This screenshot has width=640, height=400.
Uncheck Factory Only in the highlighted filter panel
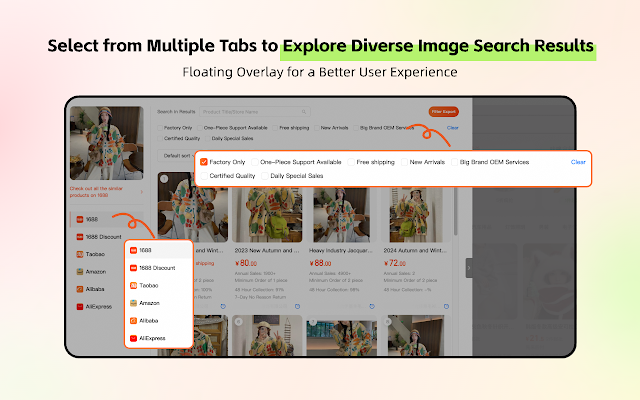204,162
